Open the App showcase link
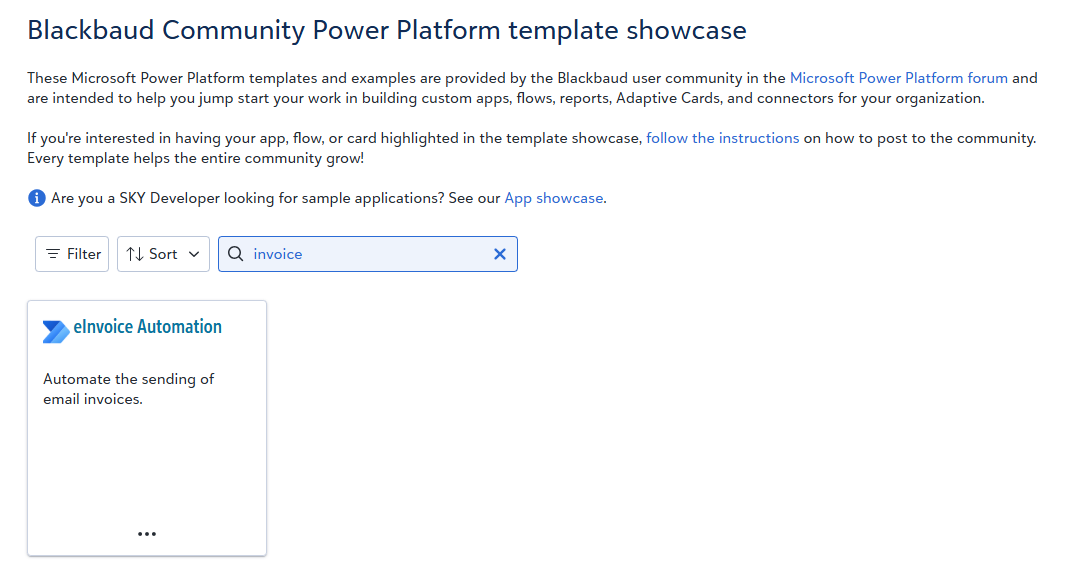Screen dimensions: 1065x578 [554, 198]
